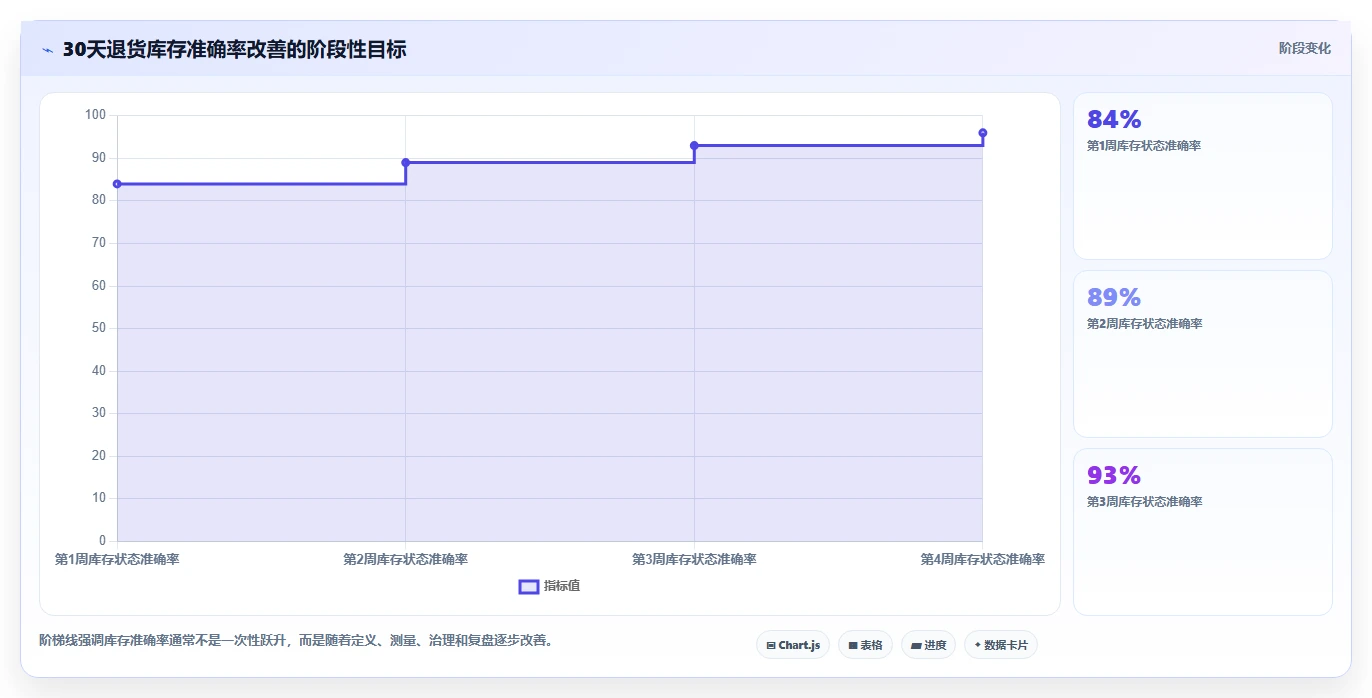Click 第2周库存状态准确率 axis label
Viewport: 1372px width, 698px height.
(x=405, y=559)
